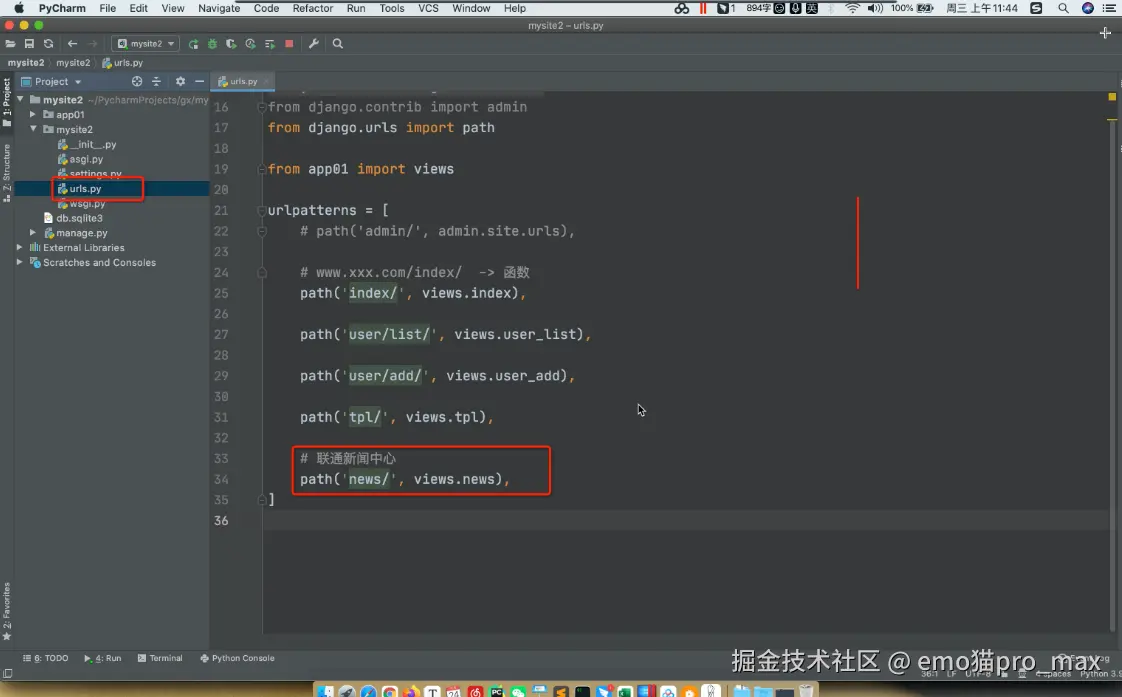Open the VCS menu
The height and width of the screenshot is (697, 1122).
[428, 9]
